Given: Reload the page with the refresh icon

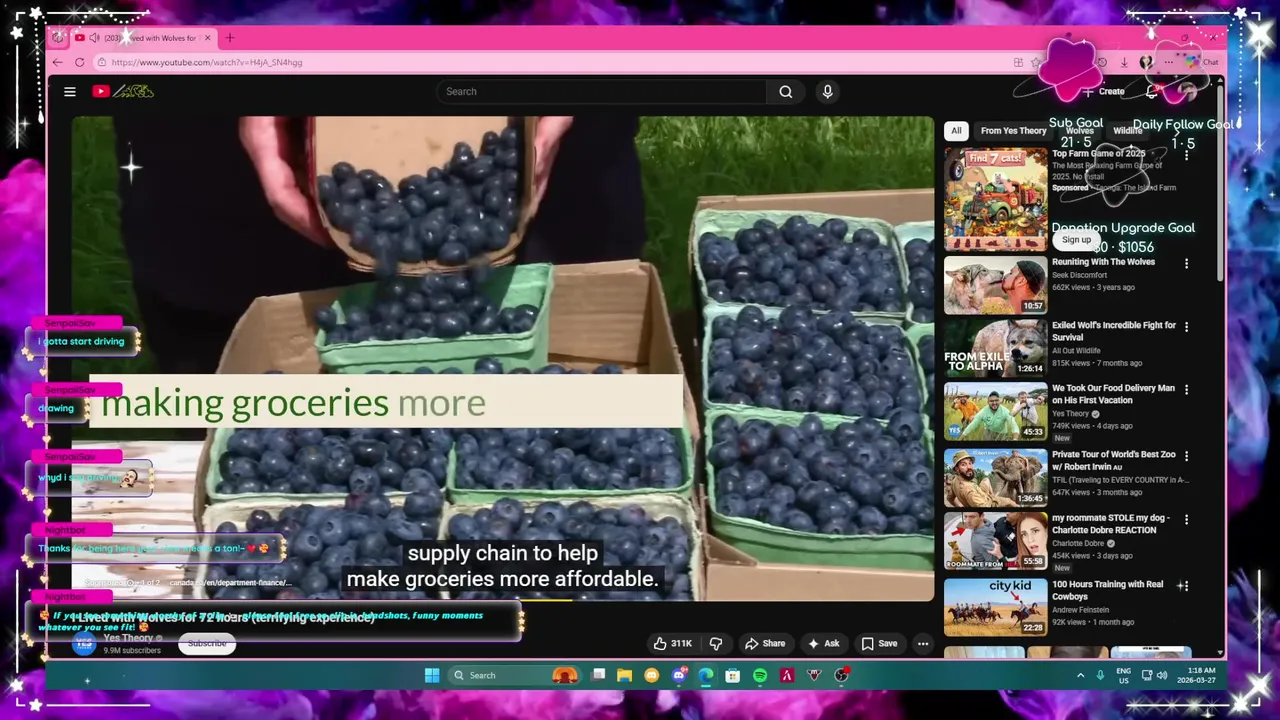Looking at the screenshot, I should point(79,62).
